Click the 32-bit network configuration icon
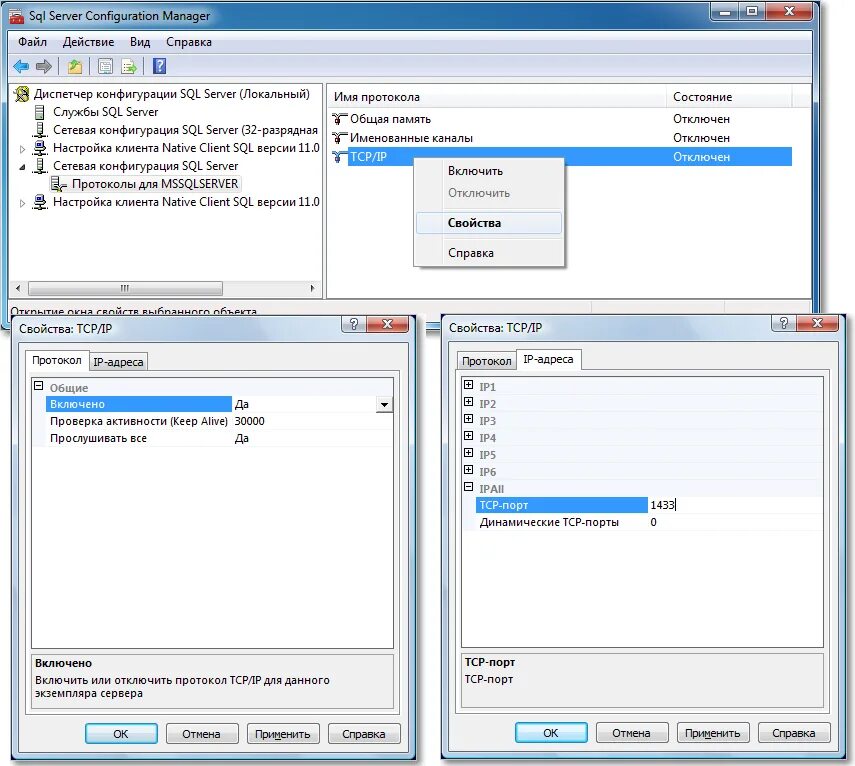Image resolution: width=855 pixels, height=766 pixels. pos(39,130)
